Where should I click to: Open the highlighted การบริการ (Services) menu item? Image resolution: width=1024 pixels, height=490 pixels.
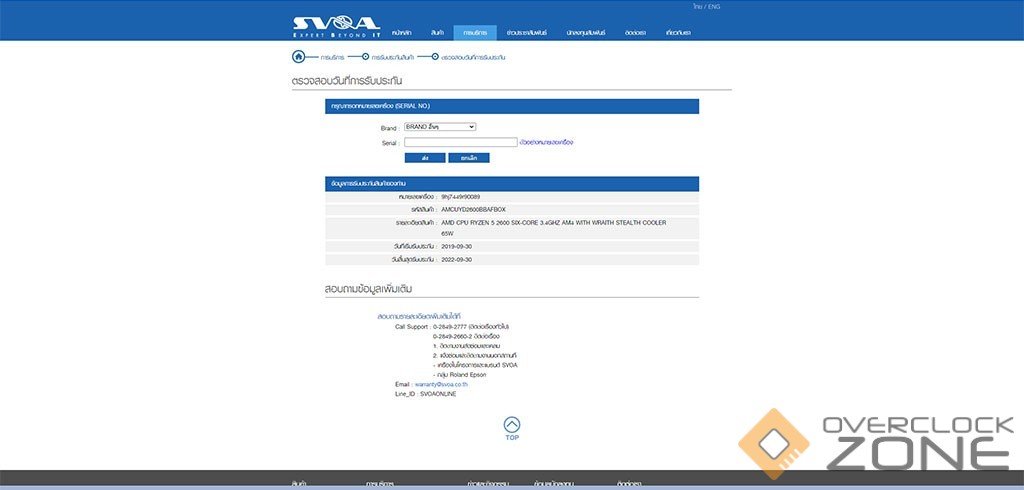[475, 33]
